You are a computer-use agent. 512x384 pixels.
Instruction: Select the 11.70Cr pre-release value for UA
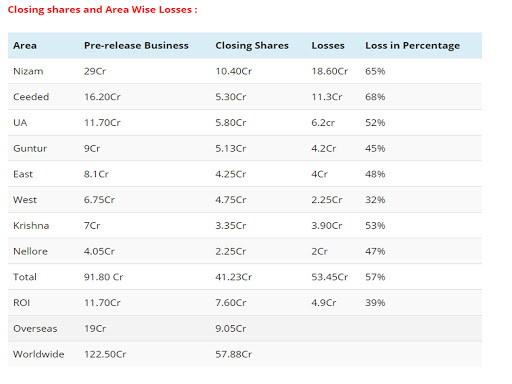pos(102,123)
